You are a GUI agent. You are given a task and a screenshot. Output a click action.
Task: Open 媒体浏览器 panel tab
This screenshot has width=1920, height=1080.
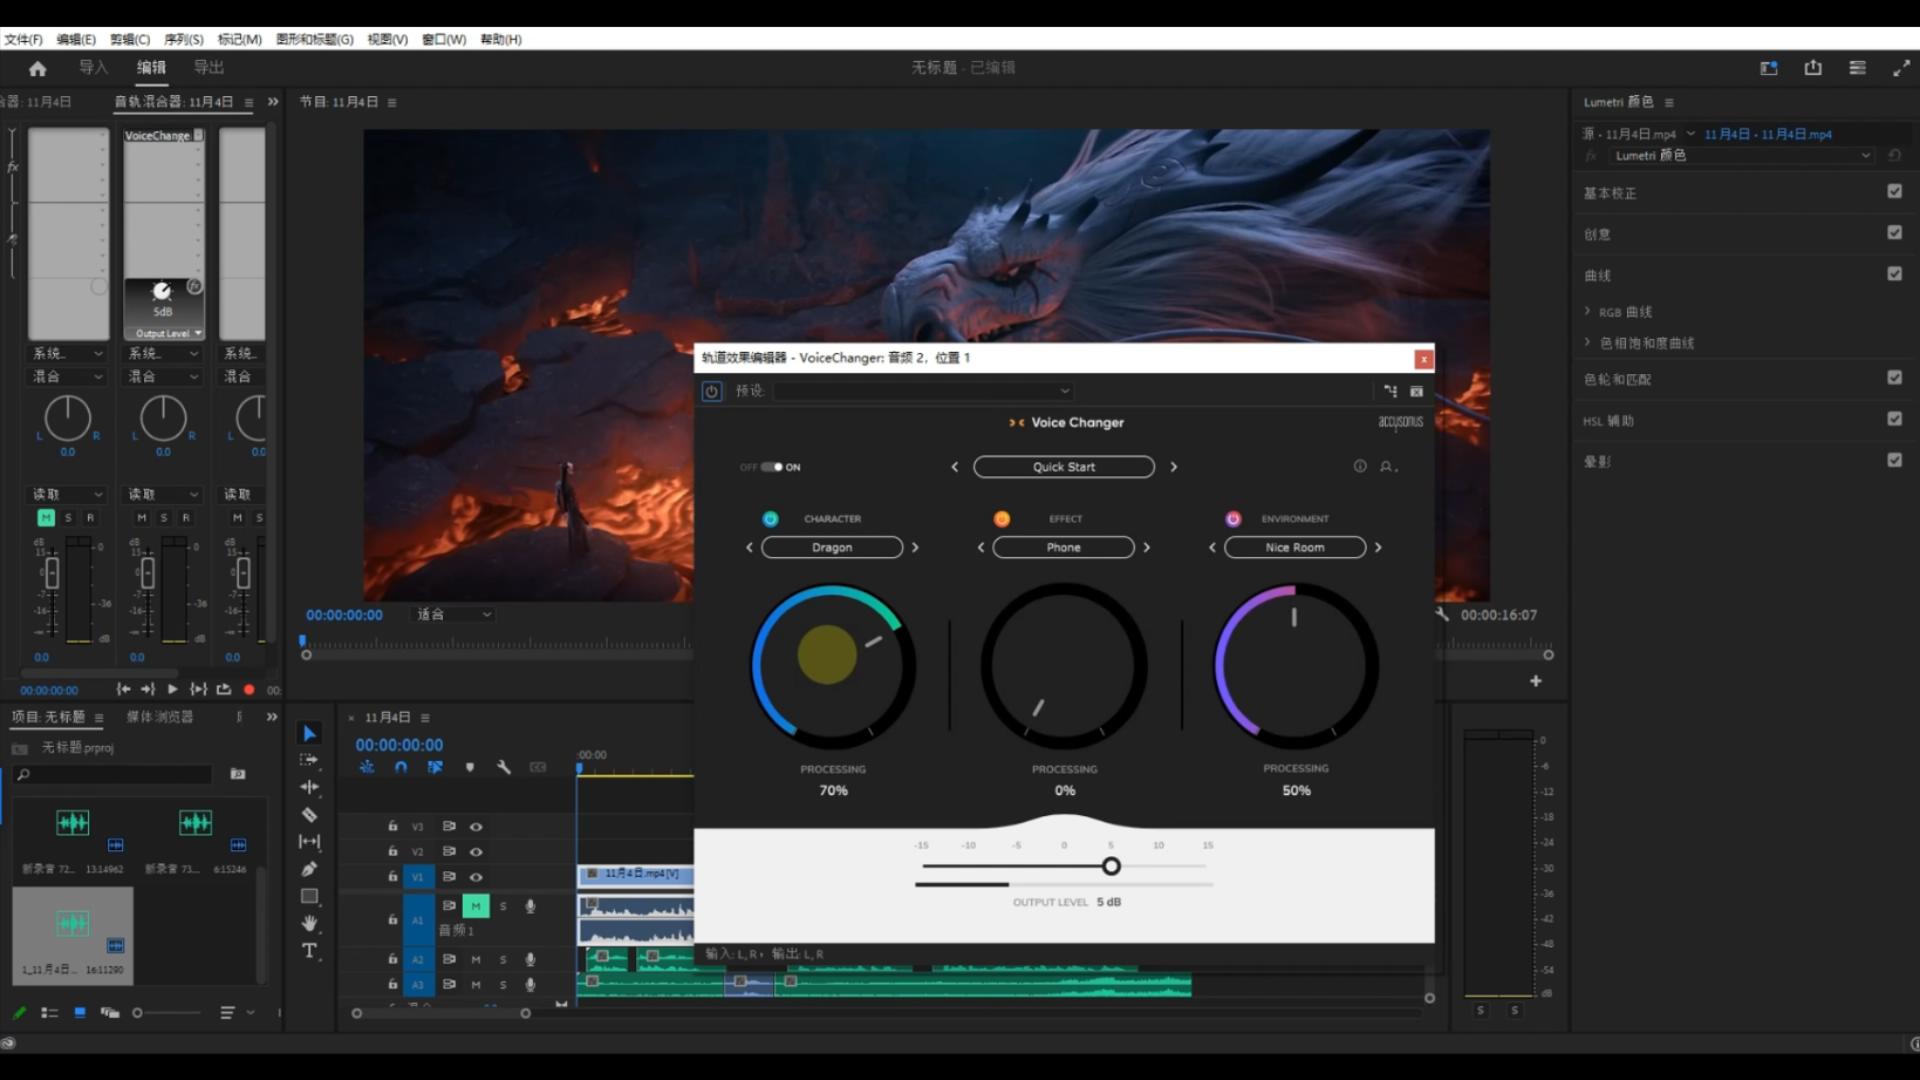160,717
